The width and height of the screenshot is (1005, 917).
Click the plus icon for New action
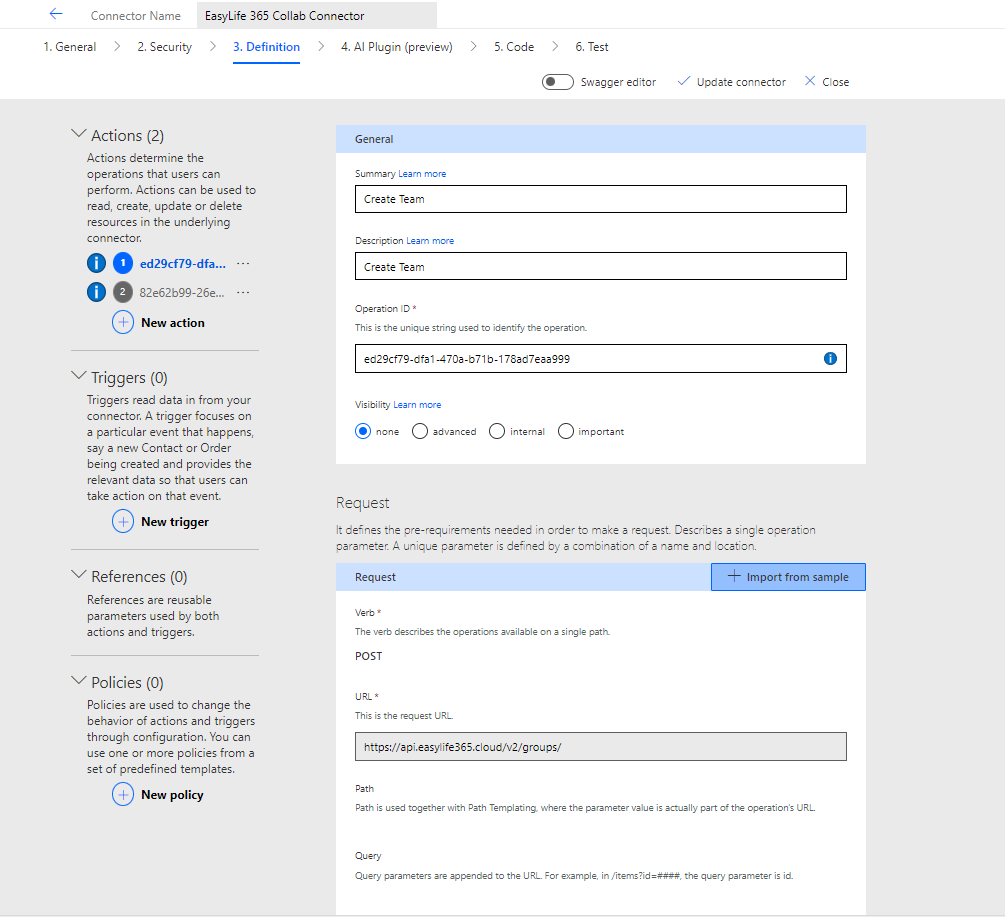tap(122, 322)
